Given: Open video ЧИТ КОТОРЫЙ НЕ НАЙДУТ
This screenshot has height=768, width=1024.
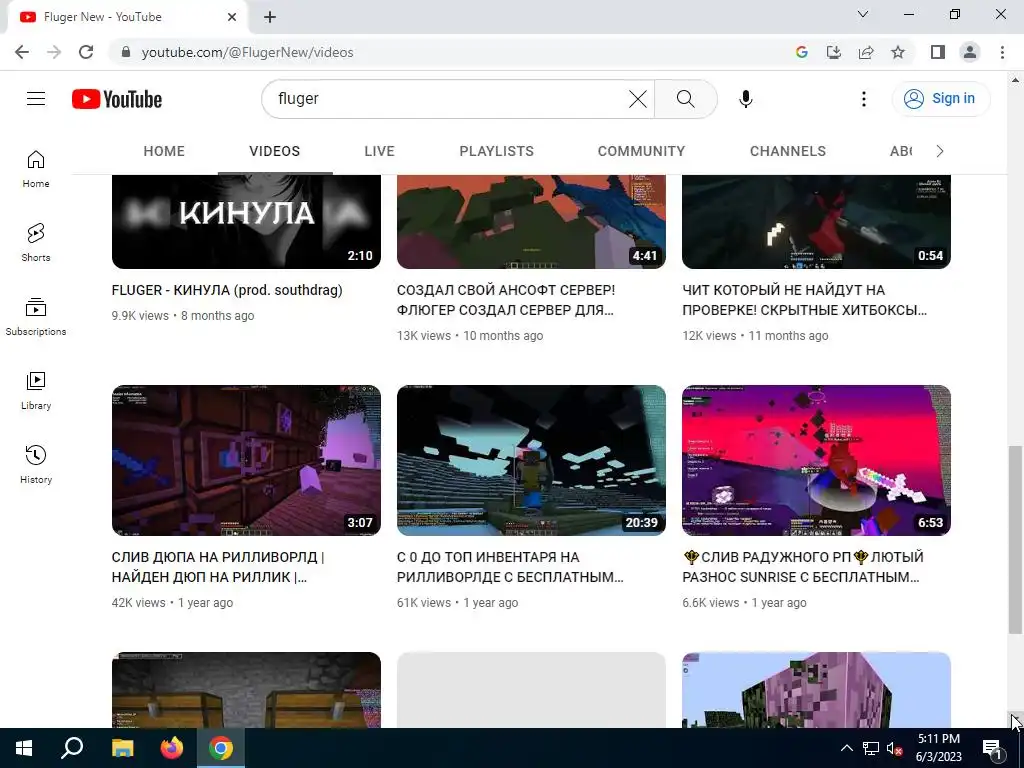Looking at the screenshot, I should (x=804, y=300).
